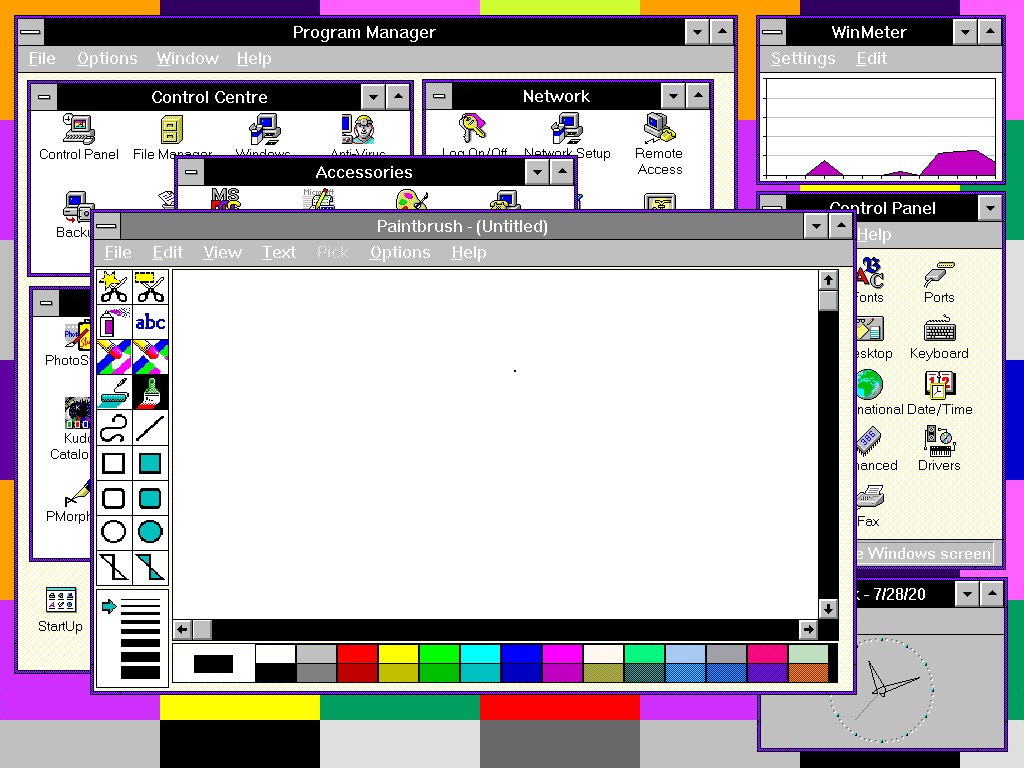Open the Window menu in Program Manager
This screenshot has height=768, width=1024.
(x=187, y=58)
